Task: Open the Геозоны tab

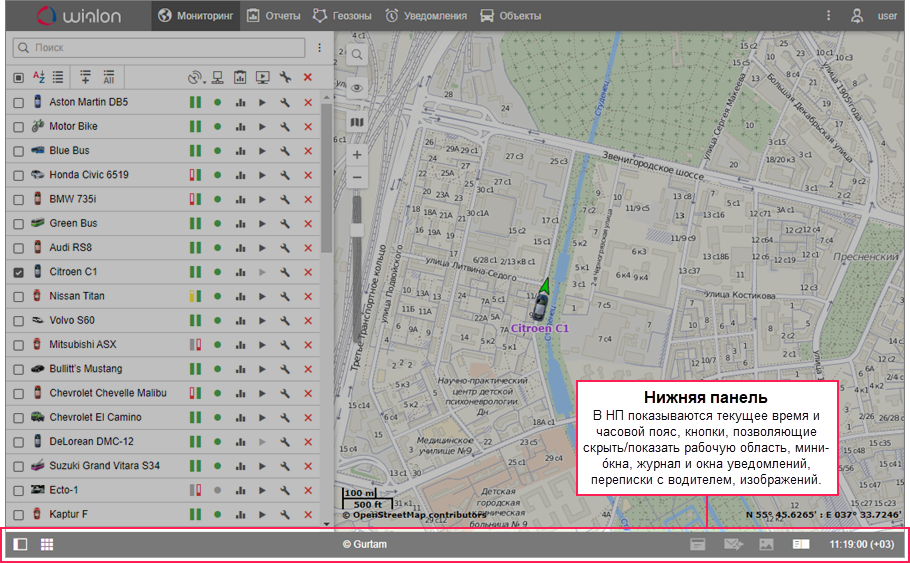Action: (x=341, y=16)
